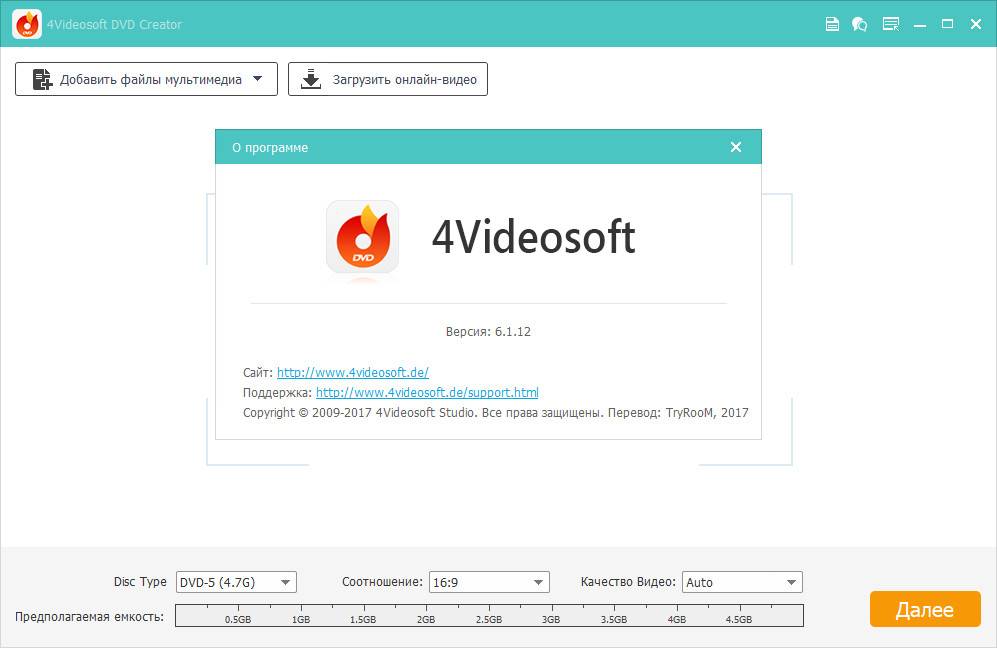Image resolution: width=997 pixels, height=648 pixels.
Task: Open the menu icon with cursor in title bar
Action: 891,24
